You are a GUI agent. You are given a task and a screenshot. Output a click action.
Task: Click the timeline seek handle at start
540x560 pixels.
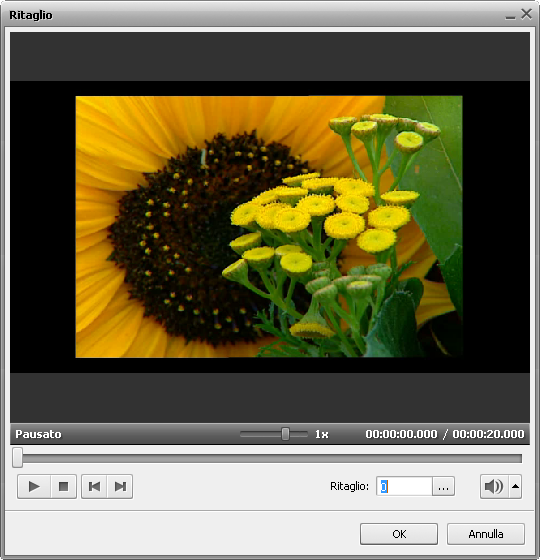point(18,458)
